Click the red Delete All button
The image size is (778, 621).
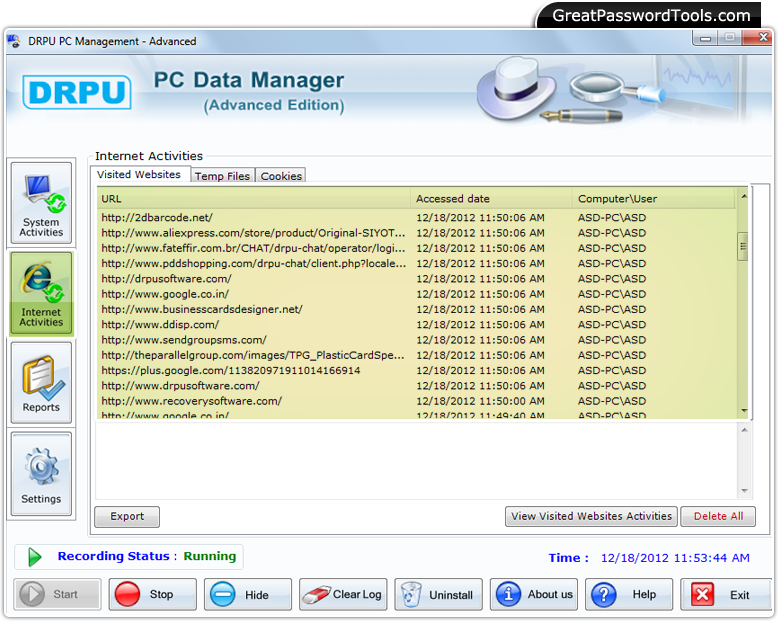point(718,516)
